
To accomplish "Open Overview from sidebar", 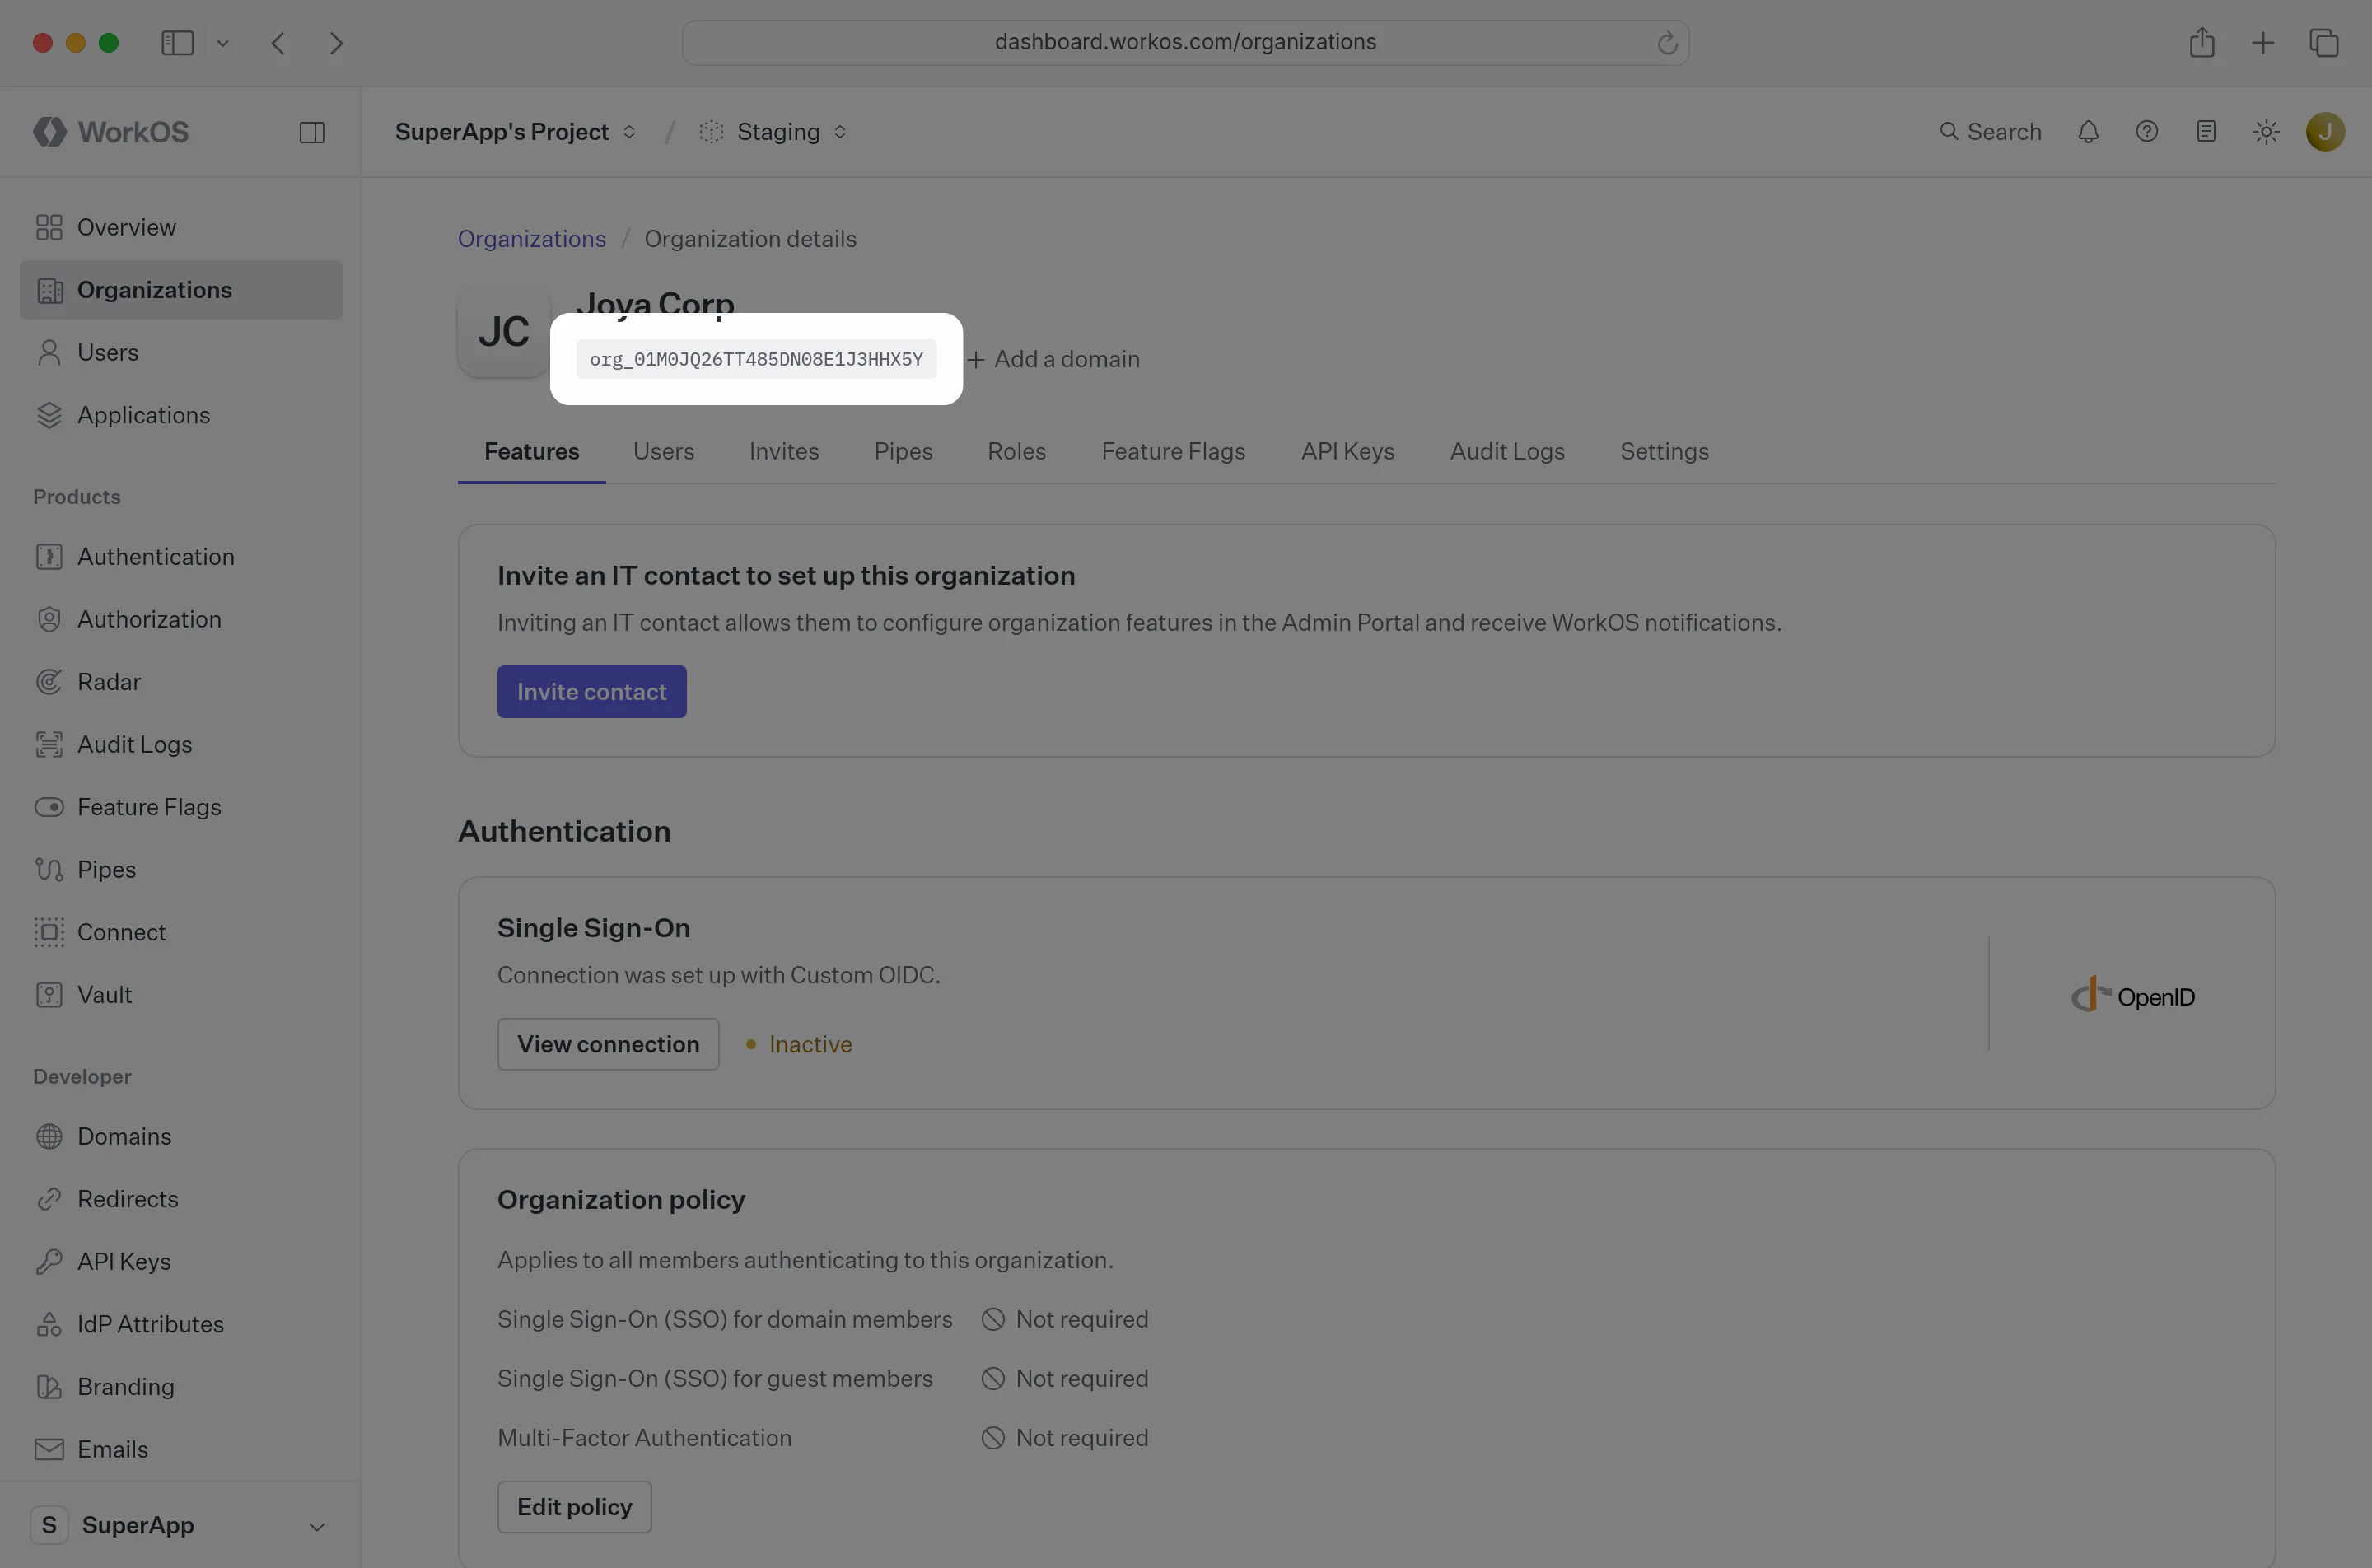I will pyautogui.click(x=181, y=227).
